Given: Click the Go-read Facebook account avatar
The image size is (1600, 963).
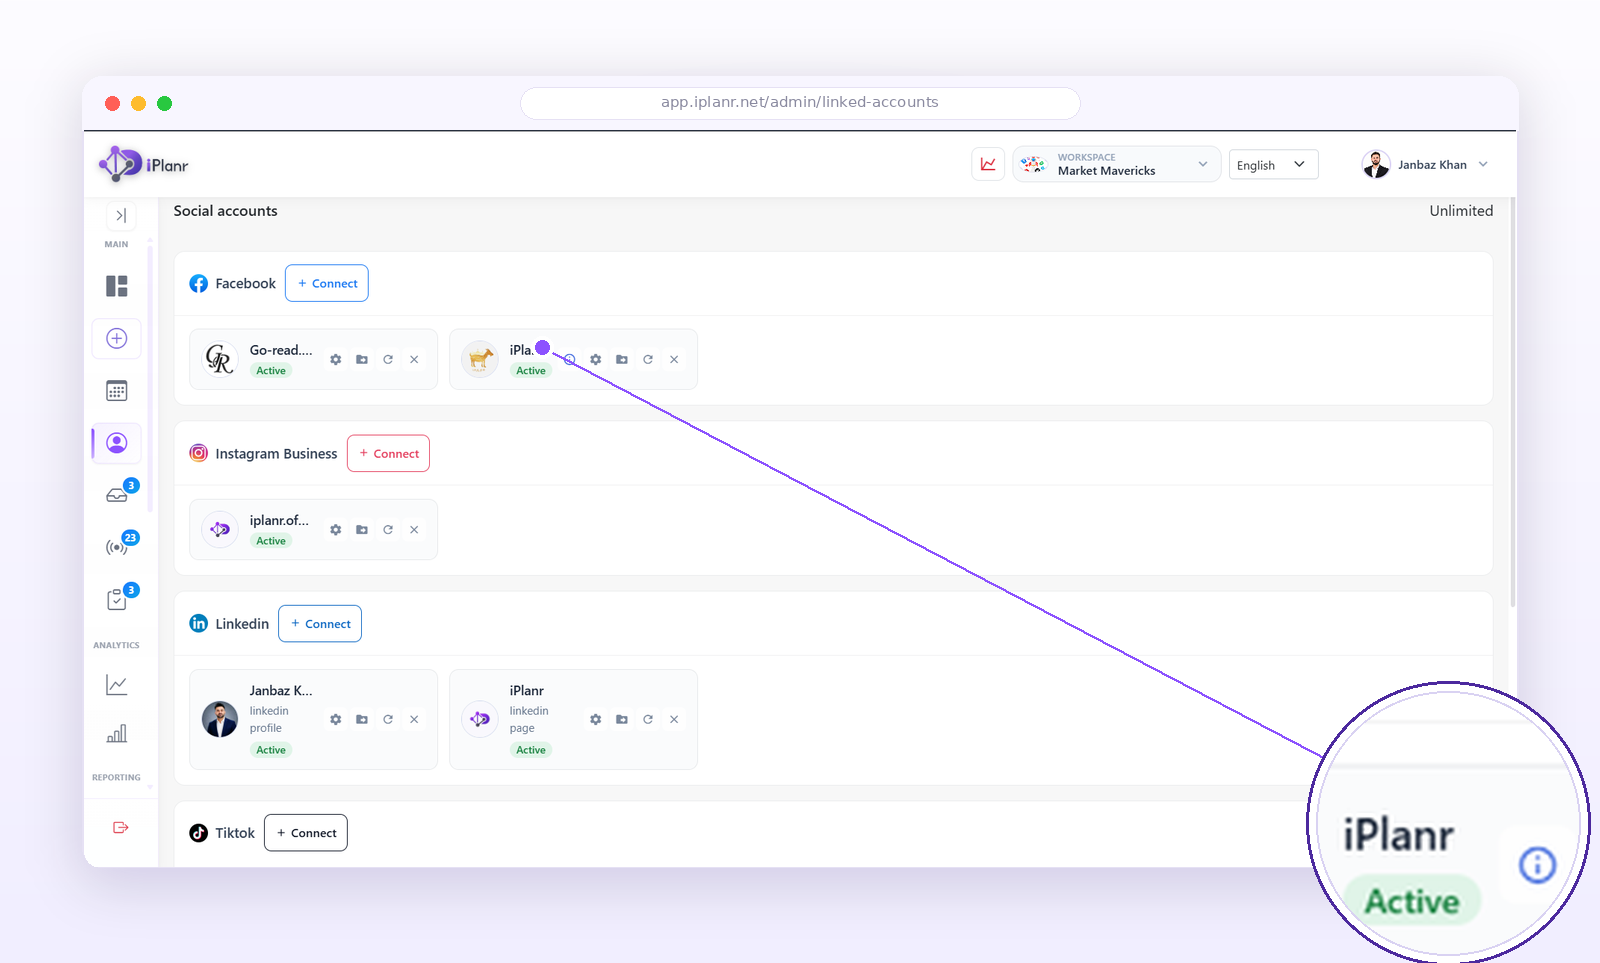Looking at the screenshot, I should tap(220, 359).
